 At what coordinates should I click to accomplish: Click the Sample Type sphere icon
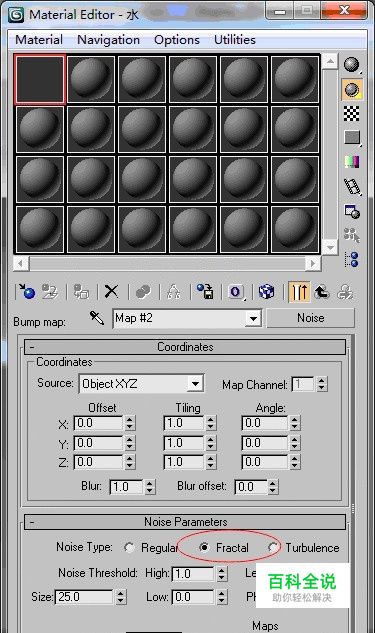coord(352,65)
